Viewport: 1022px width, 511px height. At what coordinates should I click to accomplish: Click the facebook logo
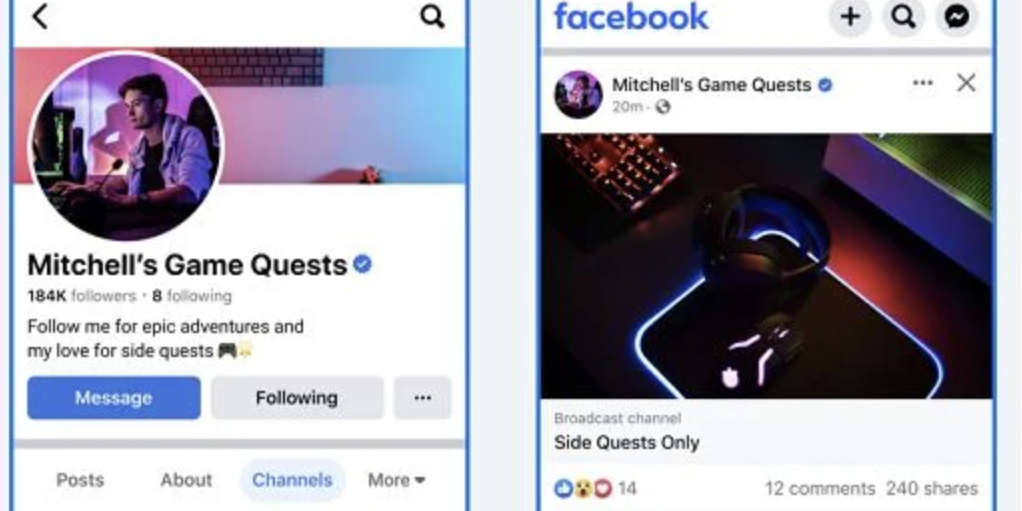(x=631, y=16)
